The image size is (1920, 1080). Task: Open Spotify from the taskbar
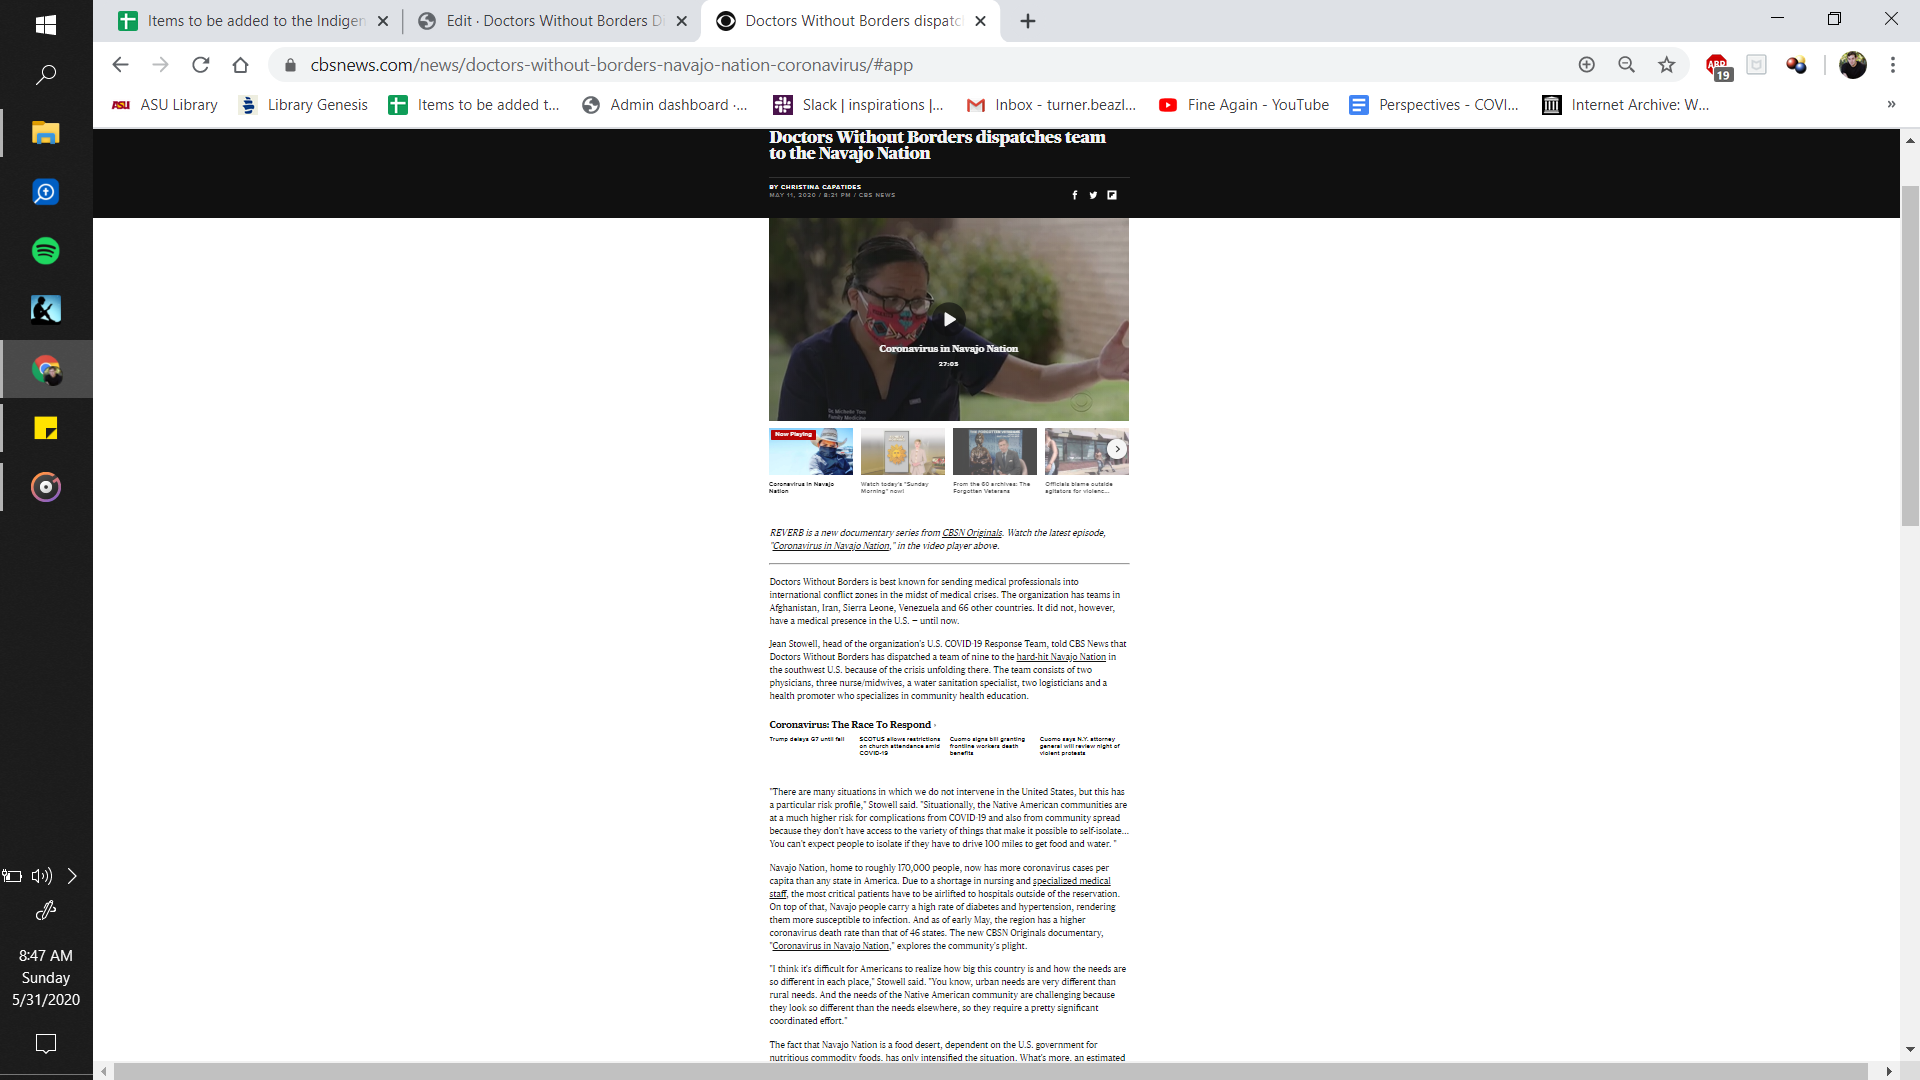pyautogui.click(x=46, y=251)
